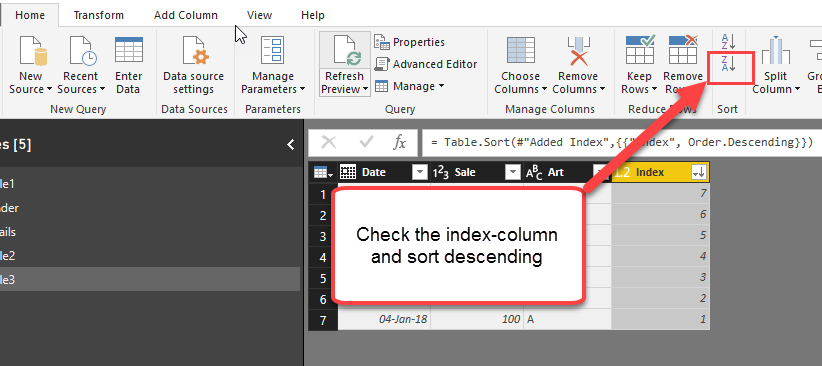Select the query ending in 'le2'
Viewport: 822px width, 366px height.
[150, 256]
